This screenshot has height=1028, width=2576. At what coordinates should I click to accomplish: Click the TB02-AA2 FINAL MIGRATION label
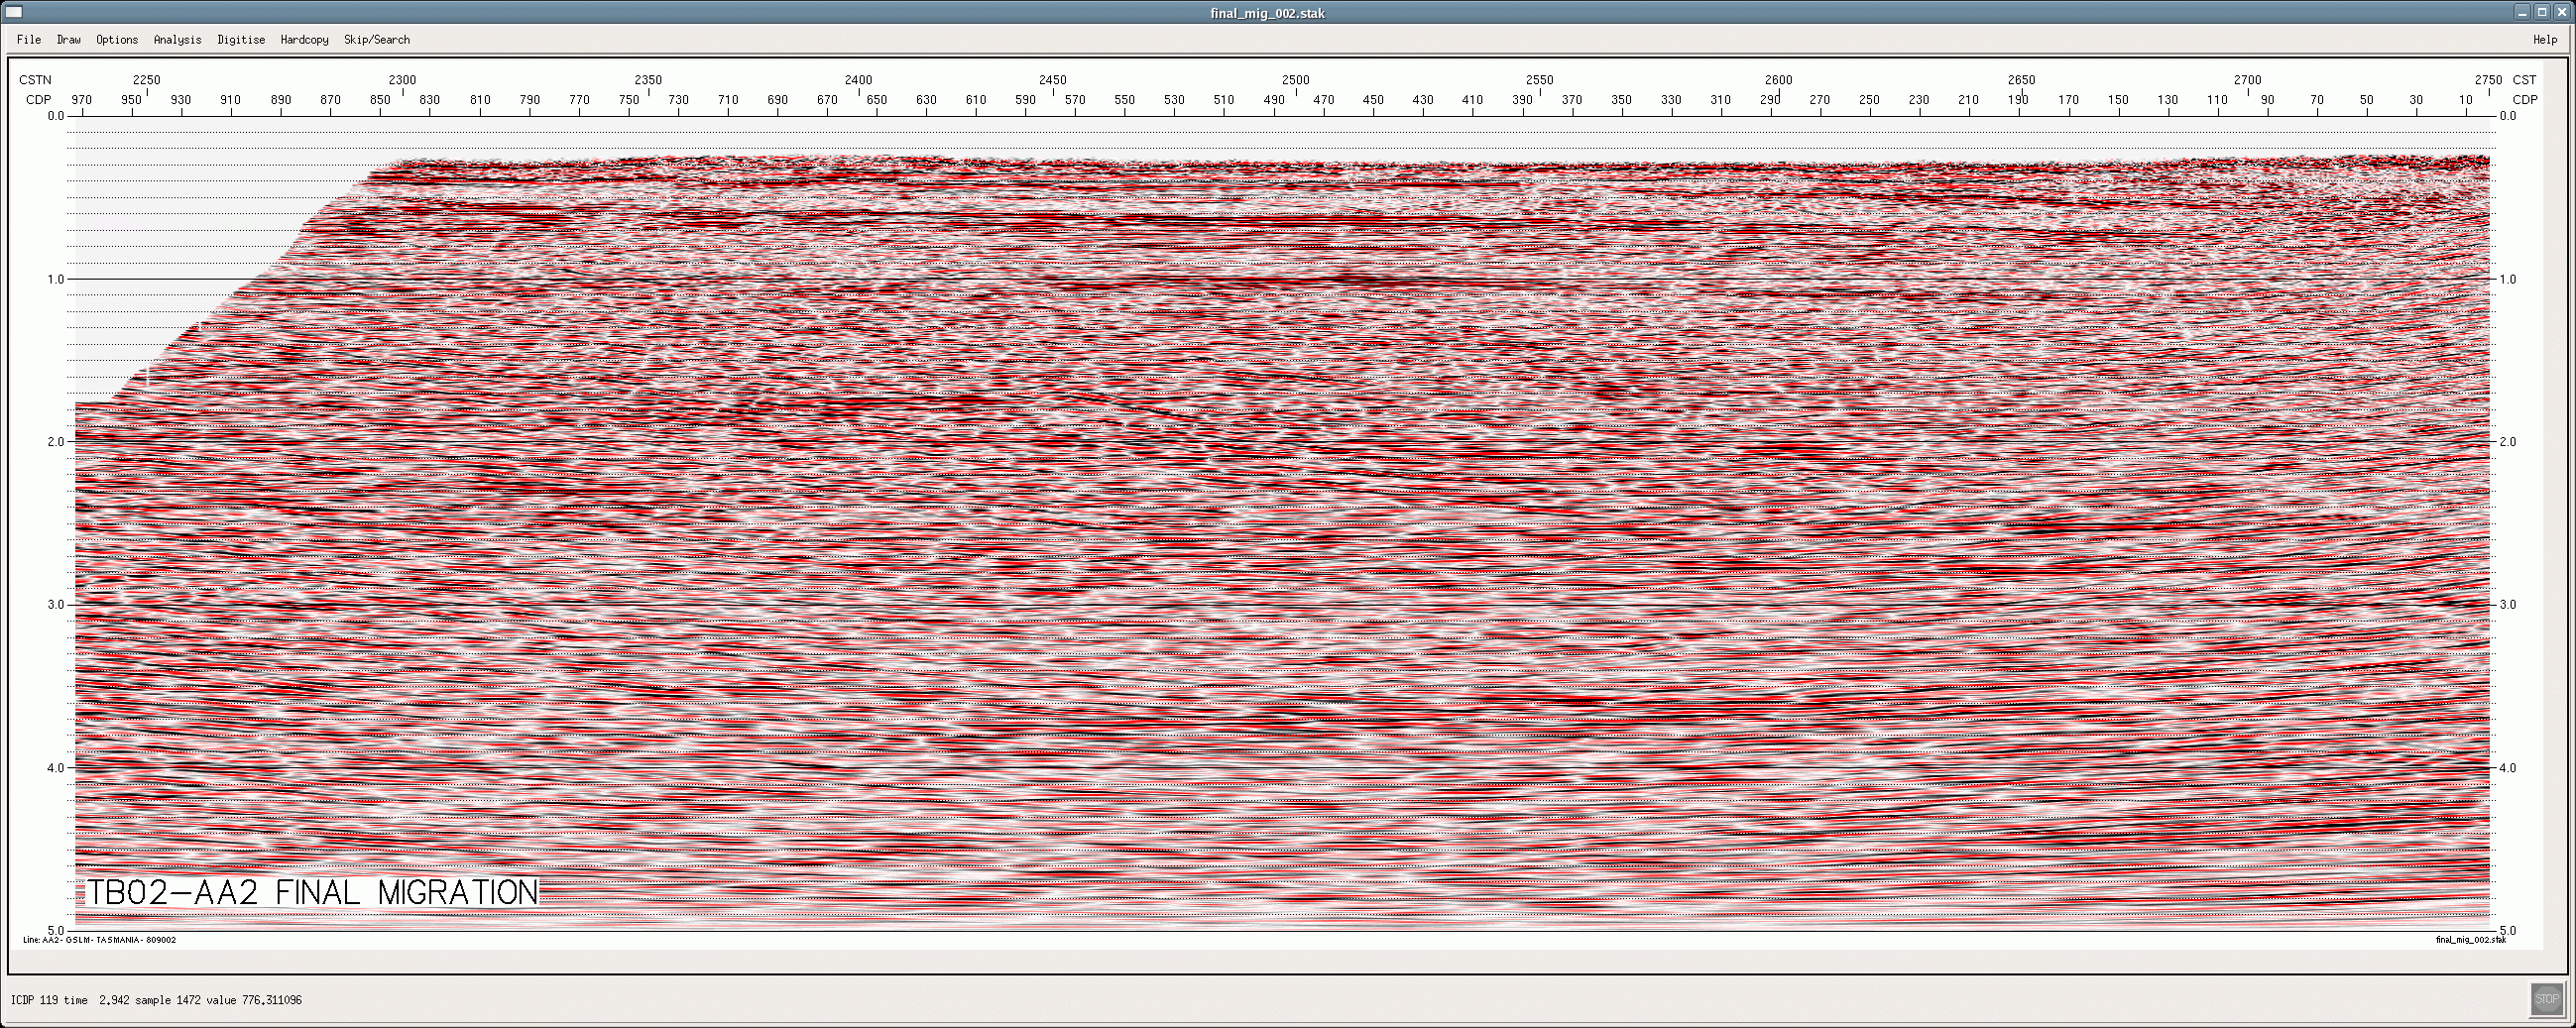point(312,892)
